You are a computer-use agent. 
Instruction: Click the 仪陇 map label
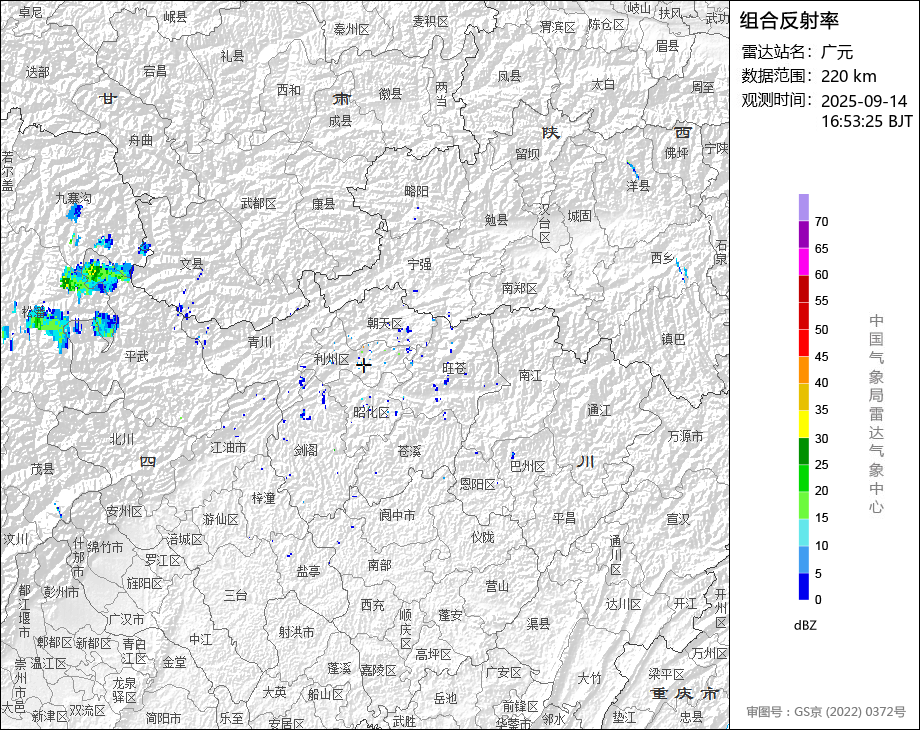tap(482, 537)
